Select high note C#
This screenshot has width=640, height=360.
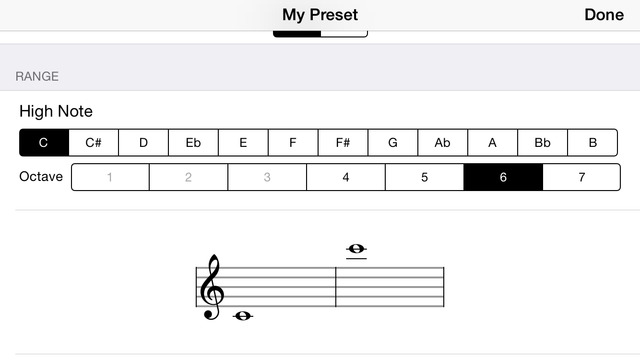93,142
